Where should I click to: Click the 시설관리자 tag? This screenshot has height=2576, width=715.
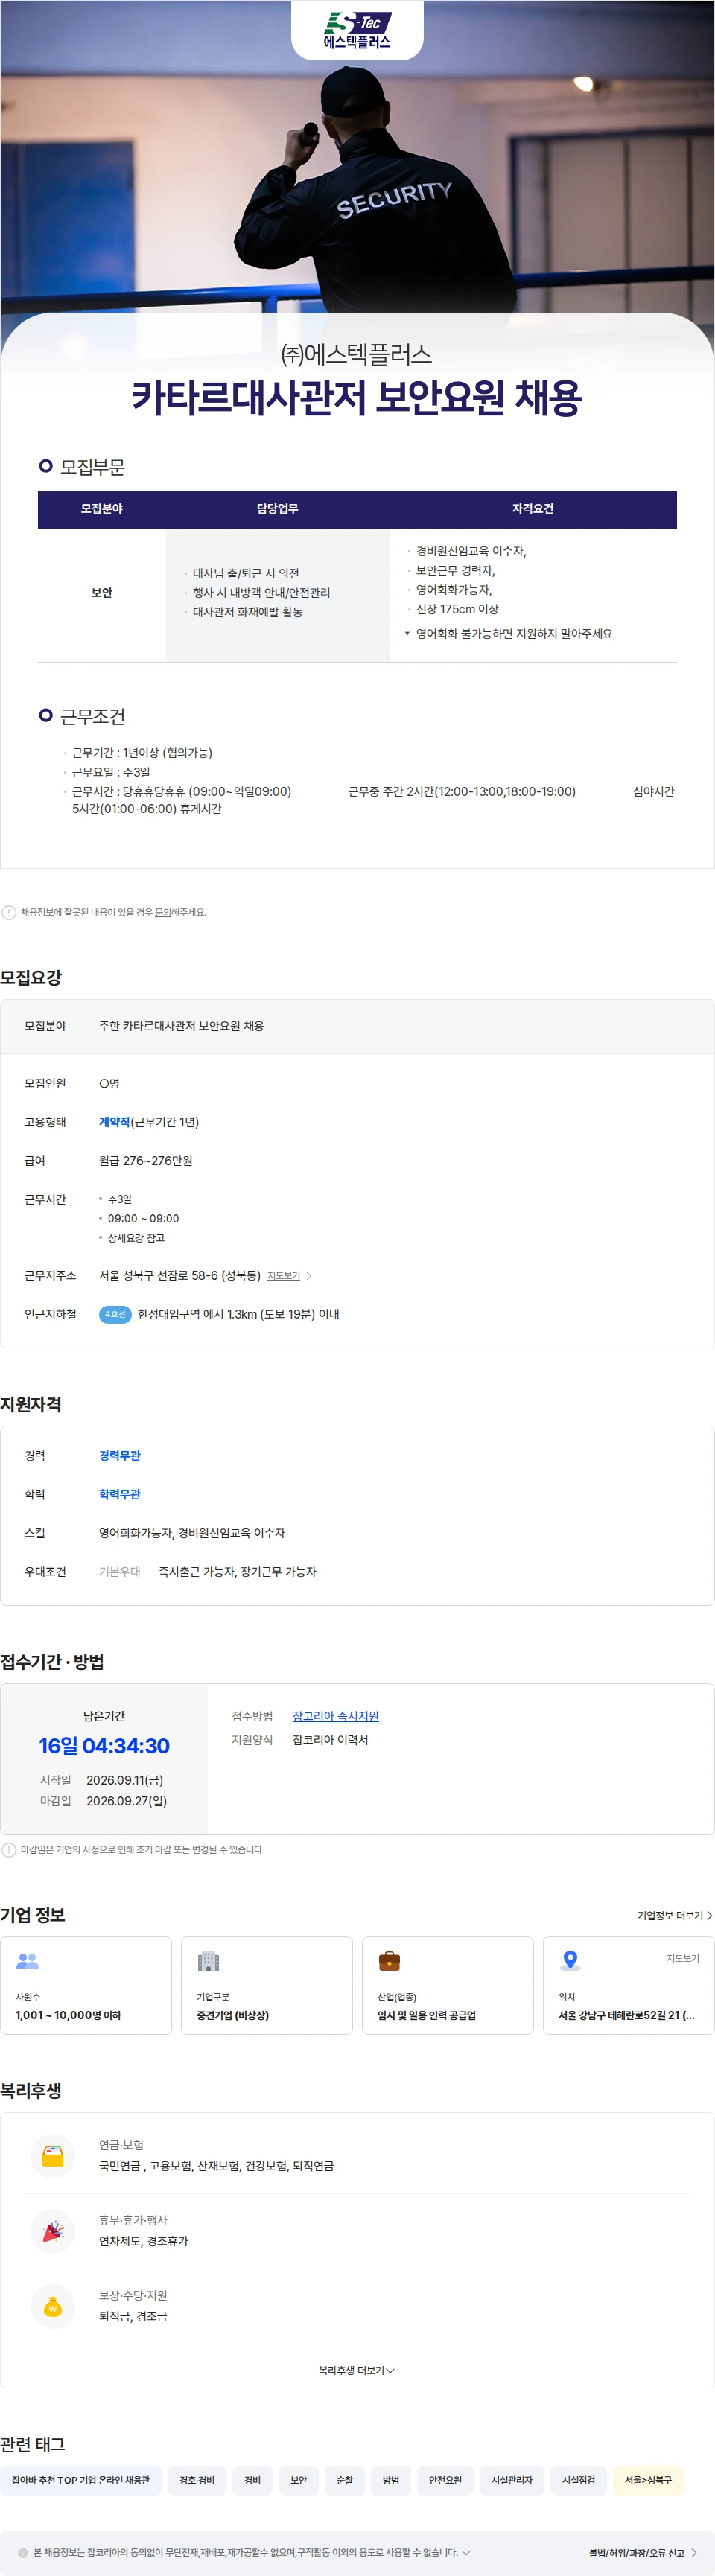pos(512,2480)
